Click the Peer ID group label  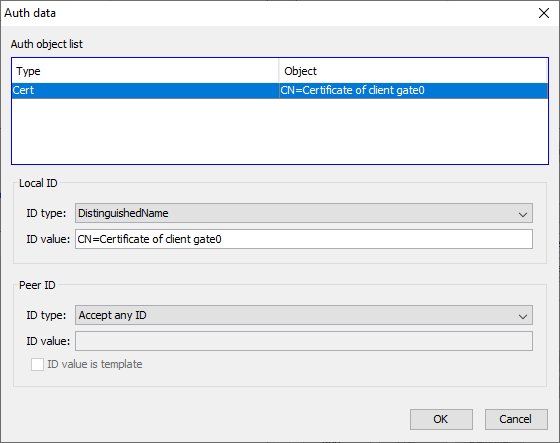pyautogui.click(x=37, y=285)
